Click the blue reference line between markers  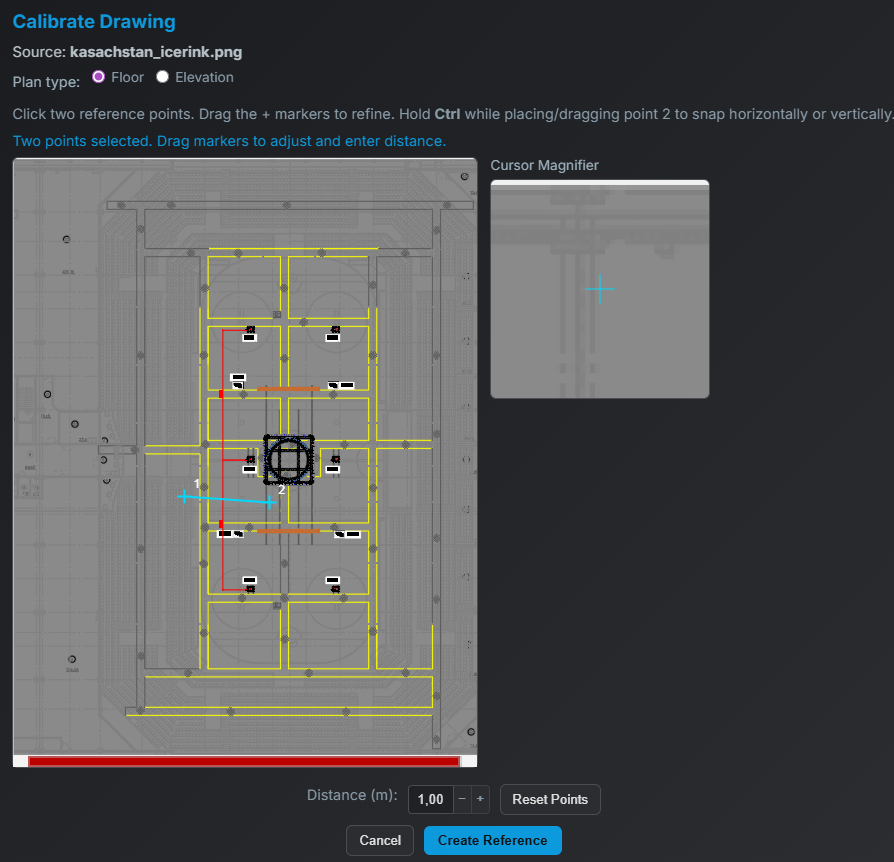(225, 498)
